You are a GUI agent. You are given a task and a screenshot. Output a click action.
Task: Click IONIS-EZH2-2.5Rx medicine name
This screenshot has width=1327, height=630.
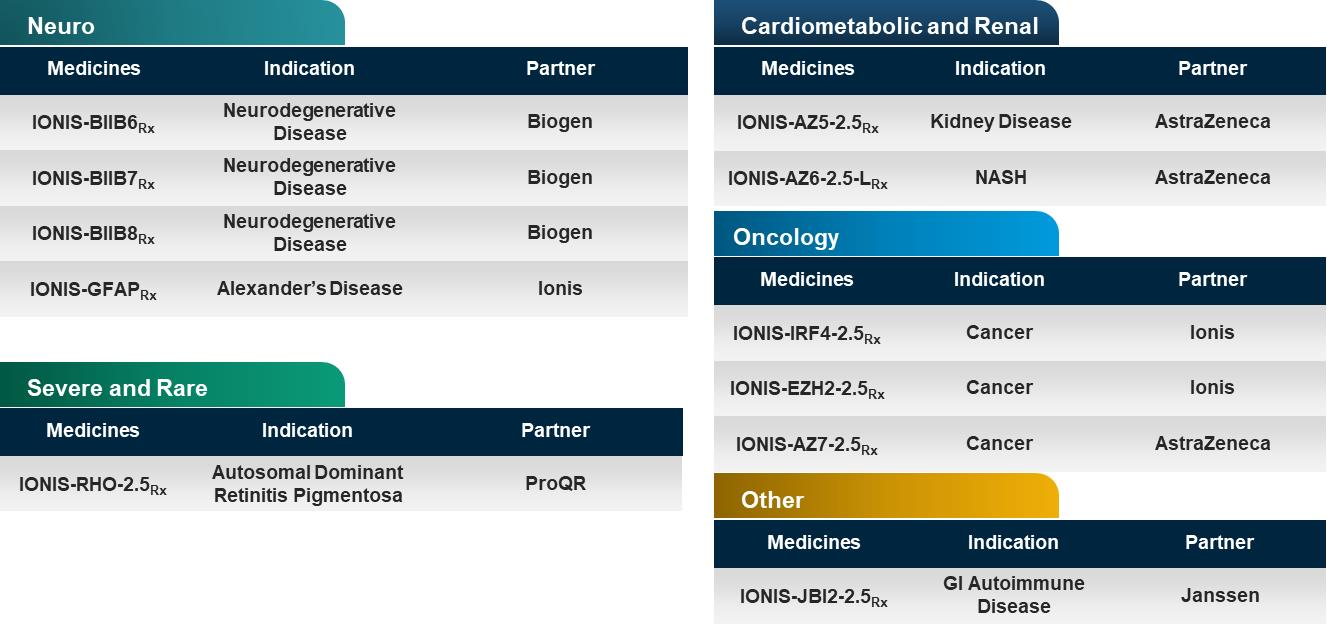pyautogui.click(x=806, y=389)
